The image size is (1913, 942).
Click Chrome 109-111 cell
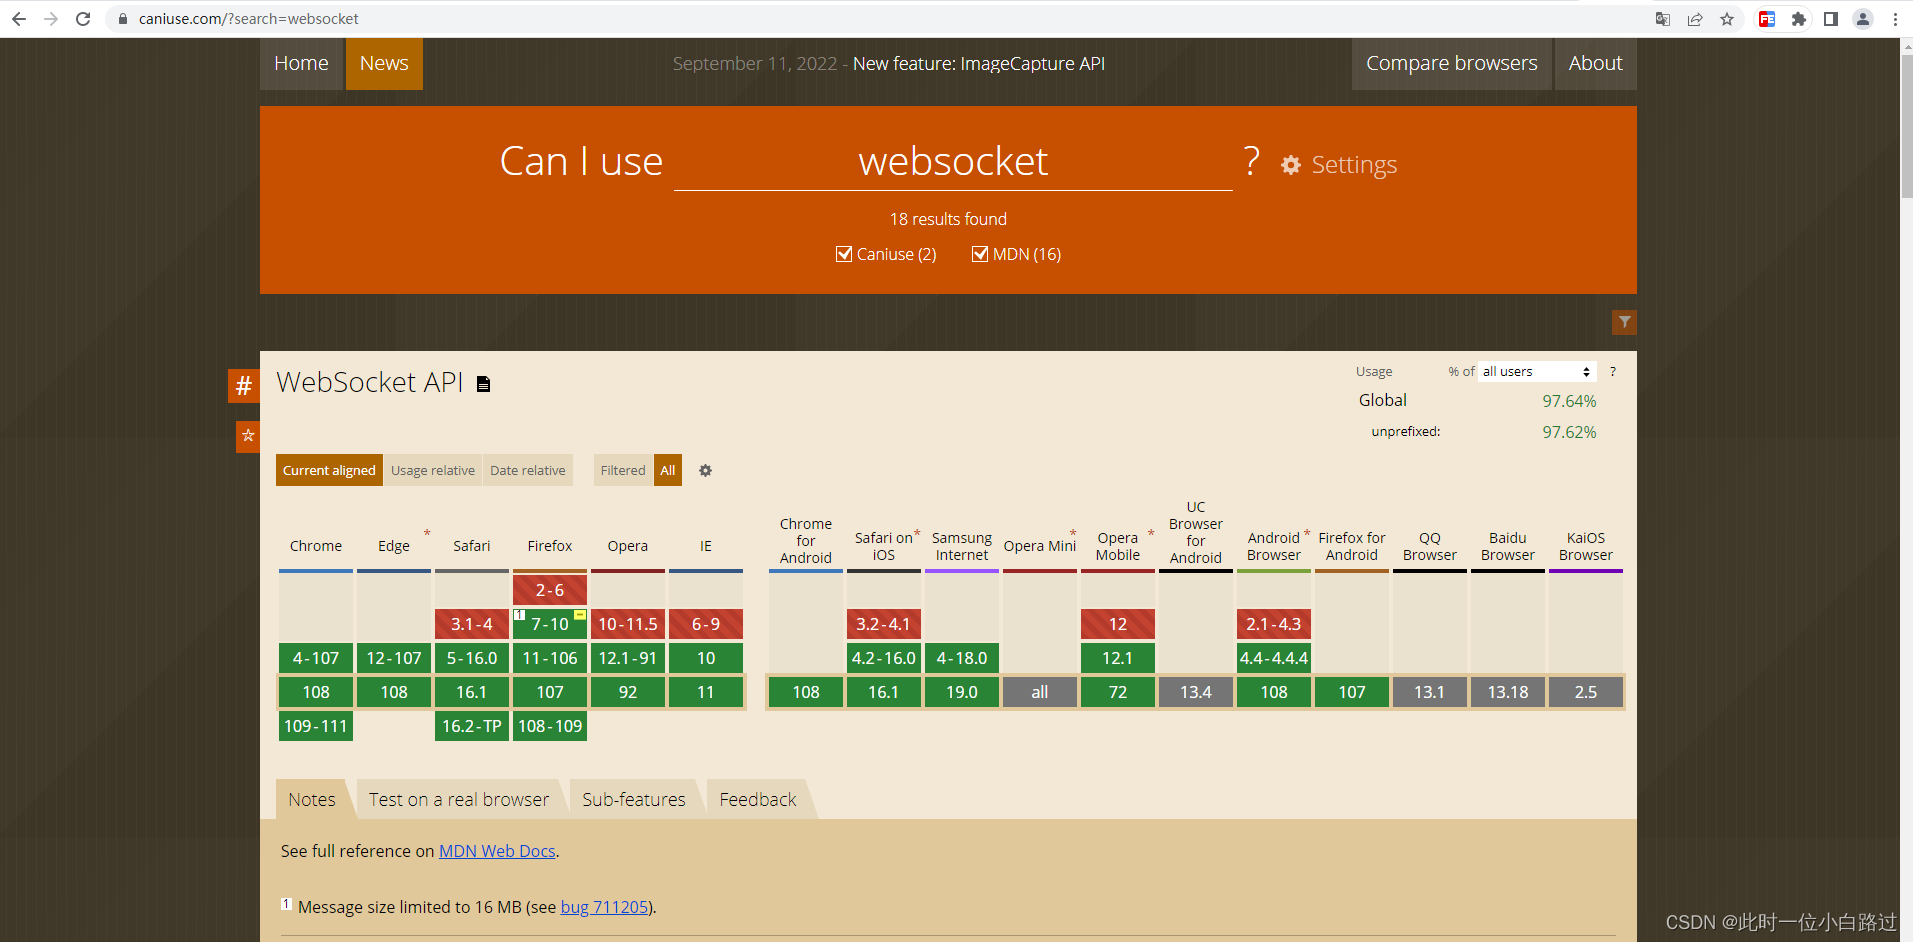click(316, 726)
